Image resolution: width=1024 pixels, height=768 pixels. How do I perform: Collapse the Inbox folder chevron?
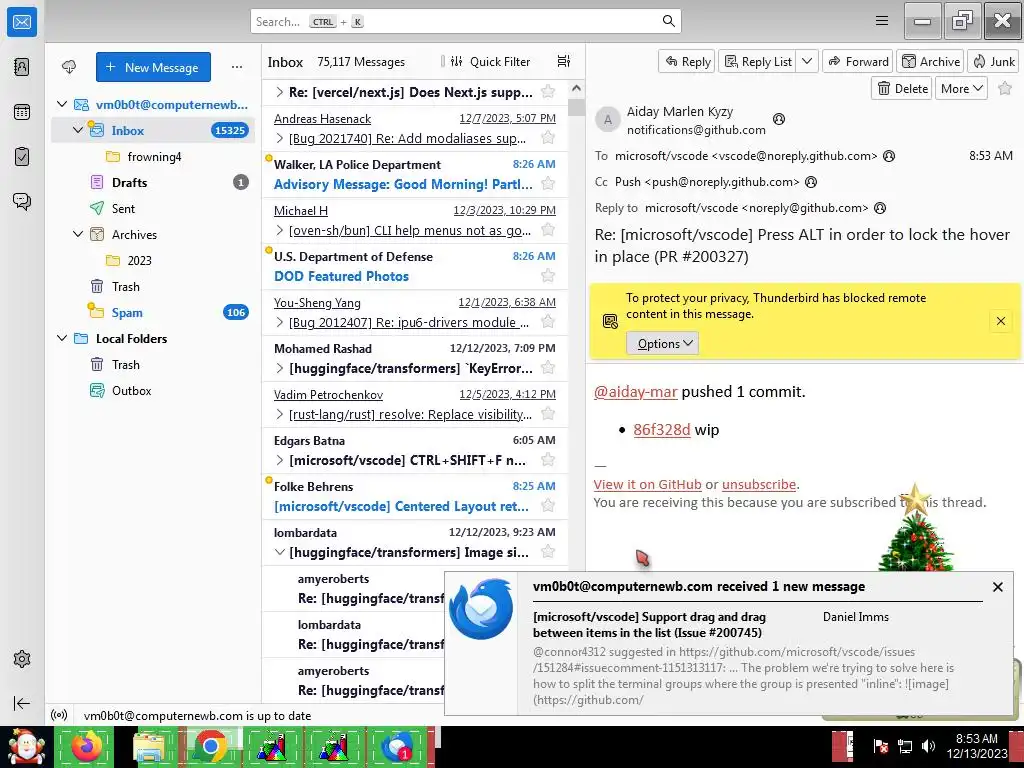point(78,130)
